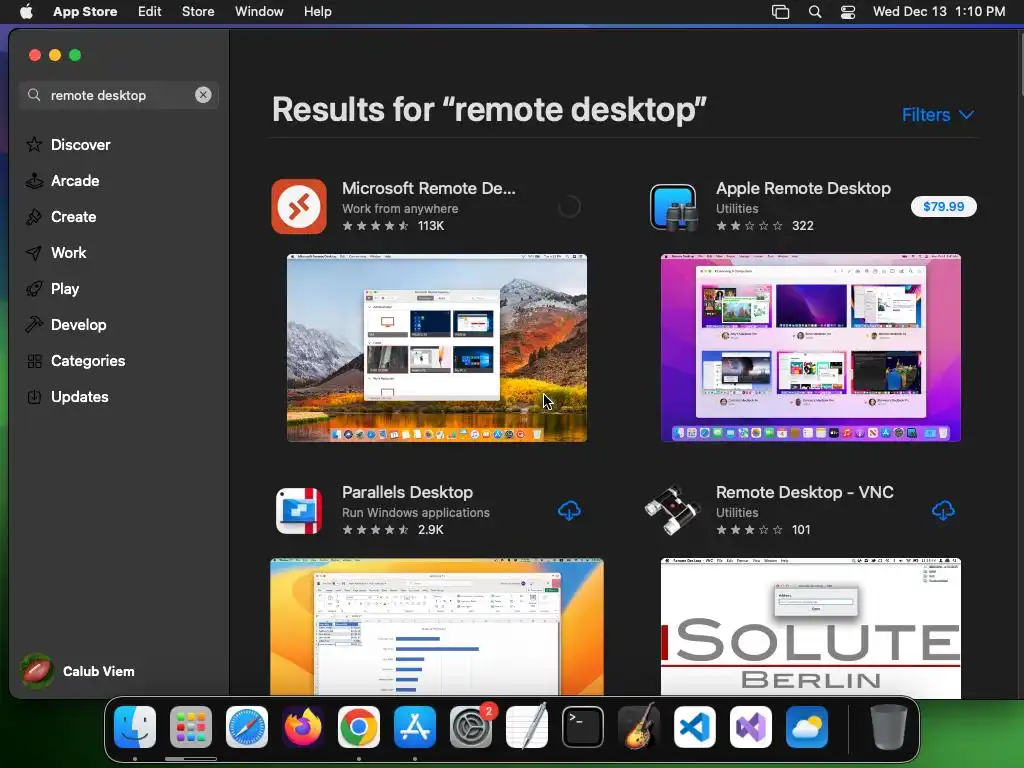1024x768 pixels.
Task: Open Remote Desktop - VNC Solute Berlin screenshot
Action: coord(810,627)
